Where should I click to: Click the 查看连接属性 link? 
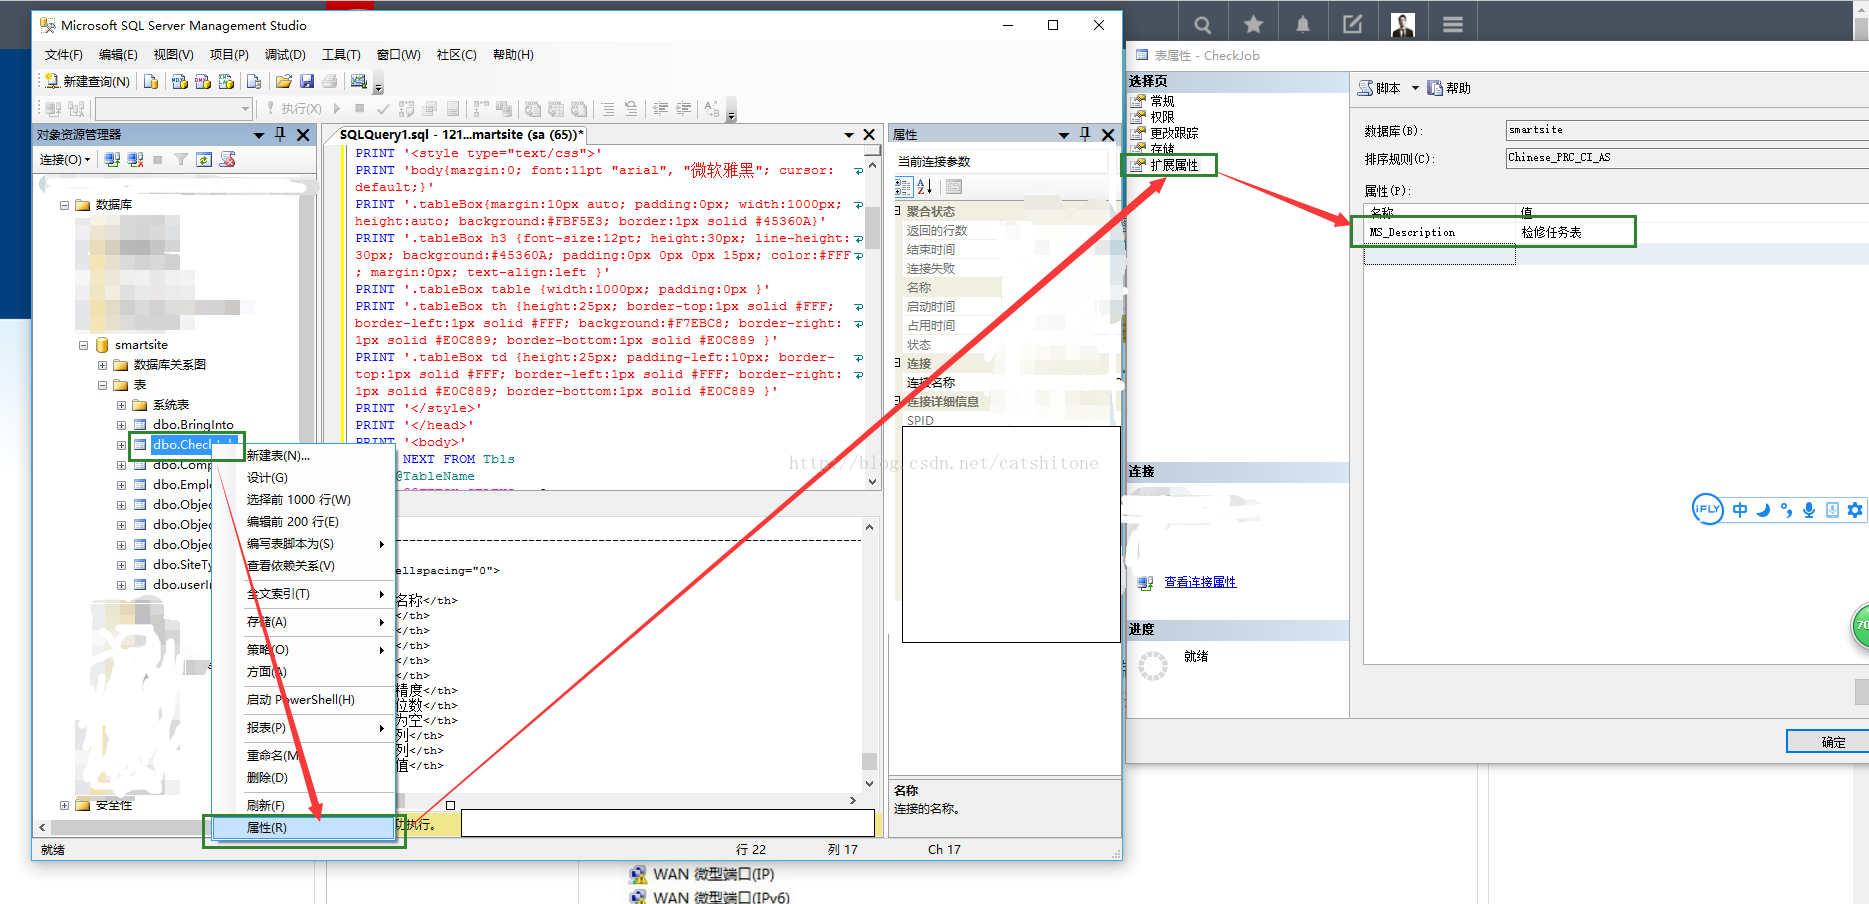[x=1200, y=582]
